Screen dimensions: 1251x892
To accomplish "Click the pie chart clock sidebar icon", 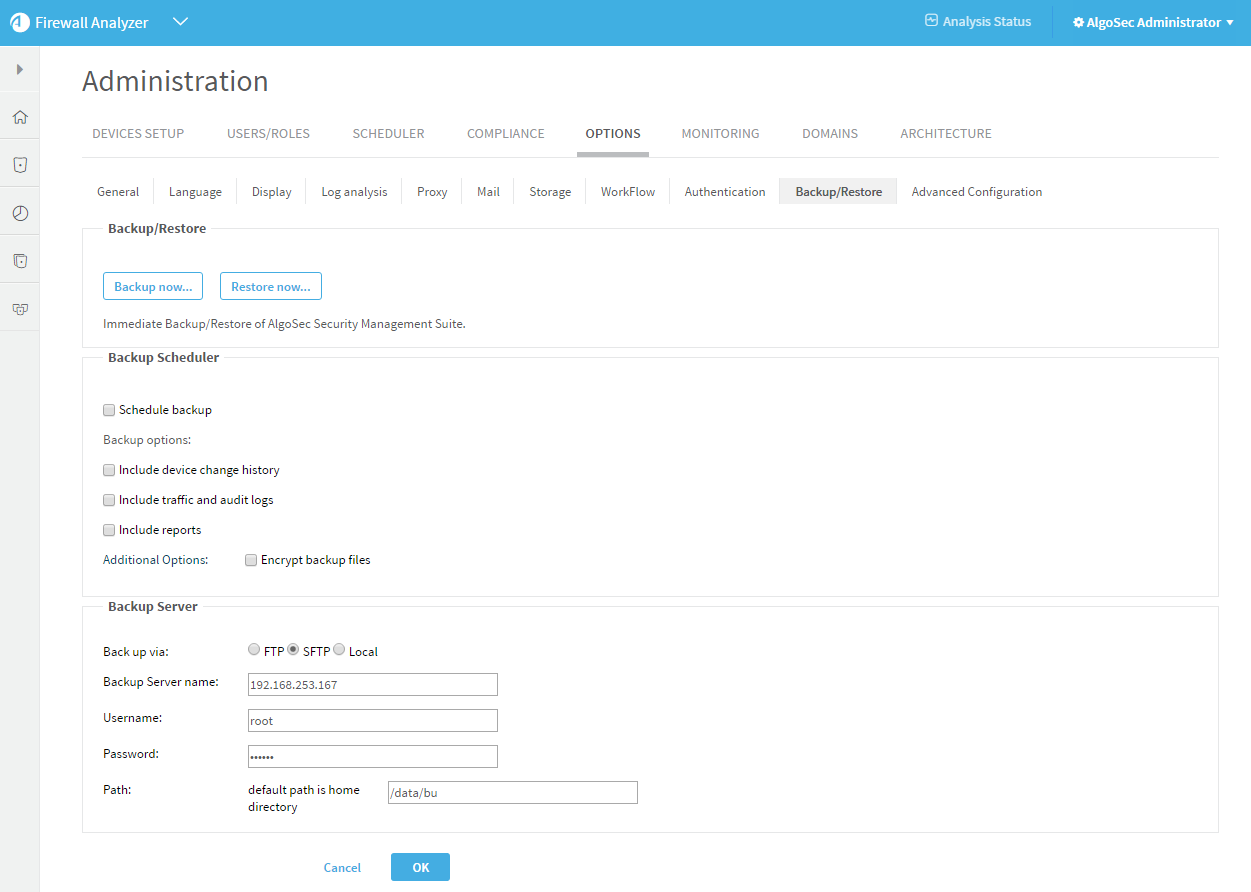I will click(20, 213).
